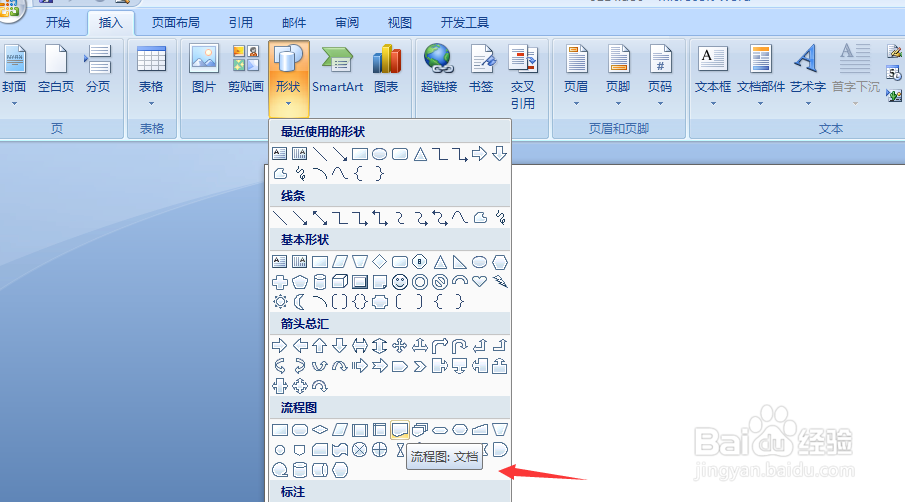Viewport: 905px width, 502px height.
Task: Select the double arrow line in 线条
Action: 320,218
